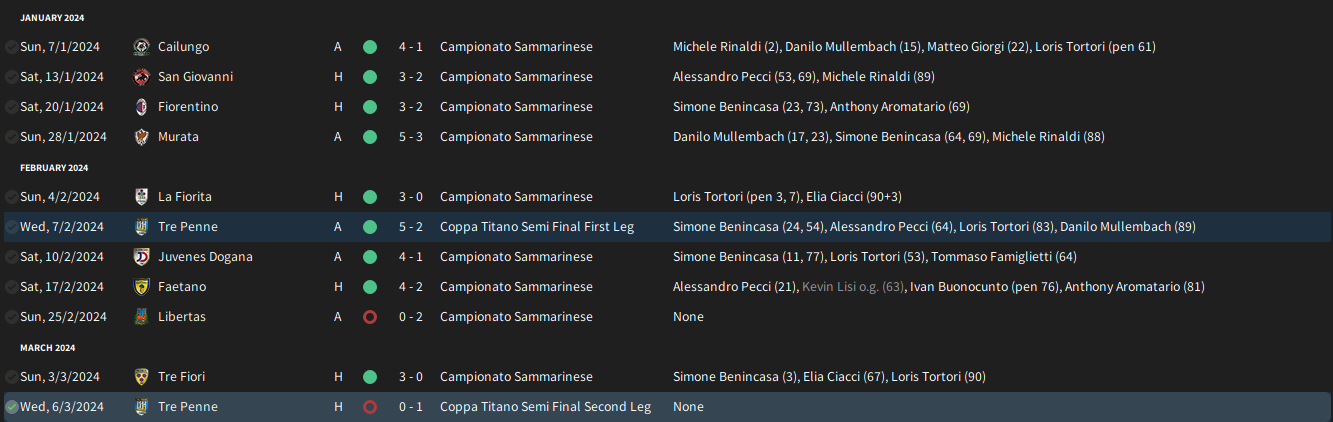
Task: Toggle the checkmark for 6/3/2024 Tre Penne match
Action: pyautogui.click(x=11, y=407)
